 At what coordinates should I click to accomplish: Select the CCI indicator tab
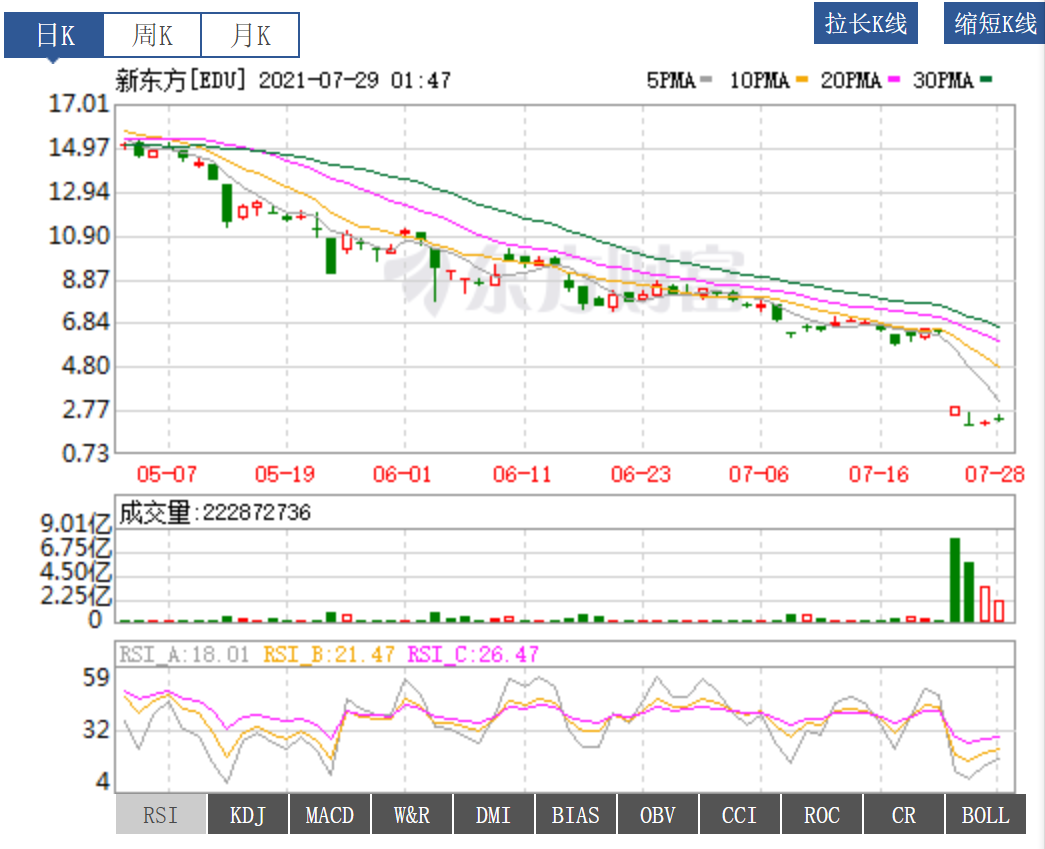pyautogui.click(x=740, y=815)
